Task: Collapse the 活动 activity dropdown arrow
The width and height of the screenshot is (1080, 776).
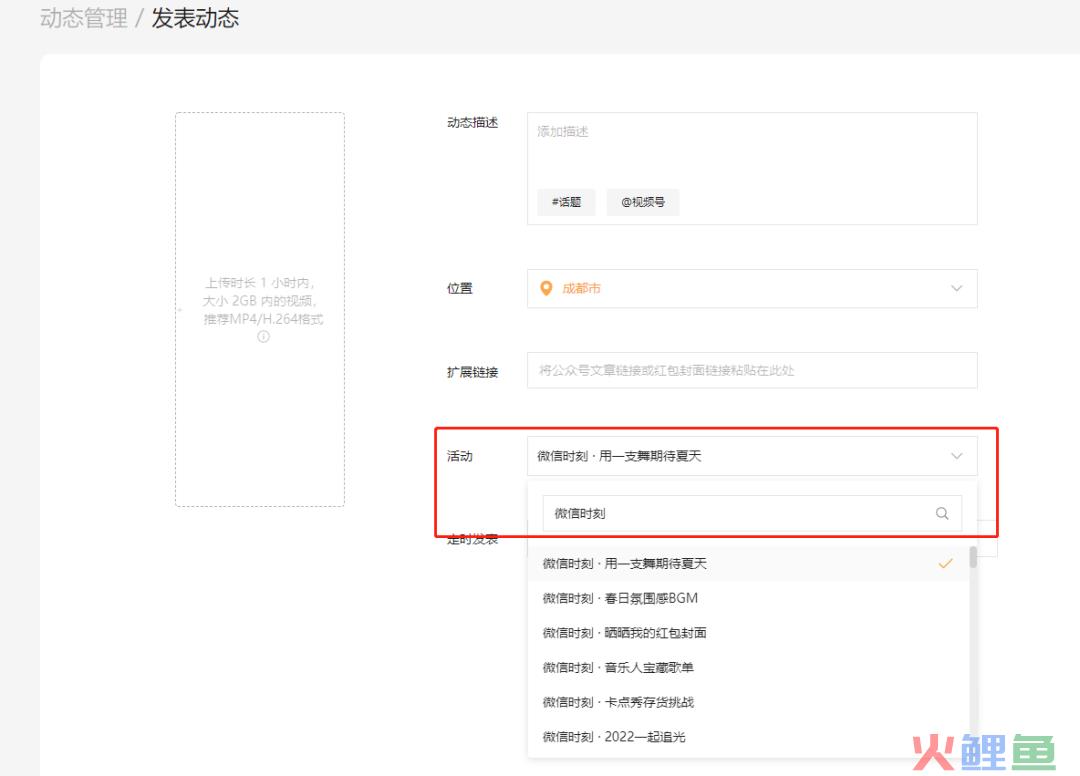Action: click(x=956, y=456)
